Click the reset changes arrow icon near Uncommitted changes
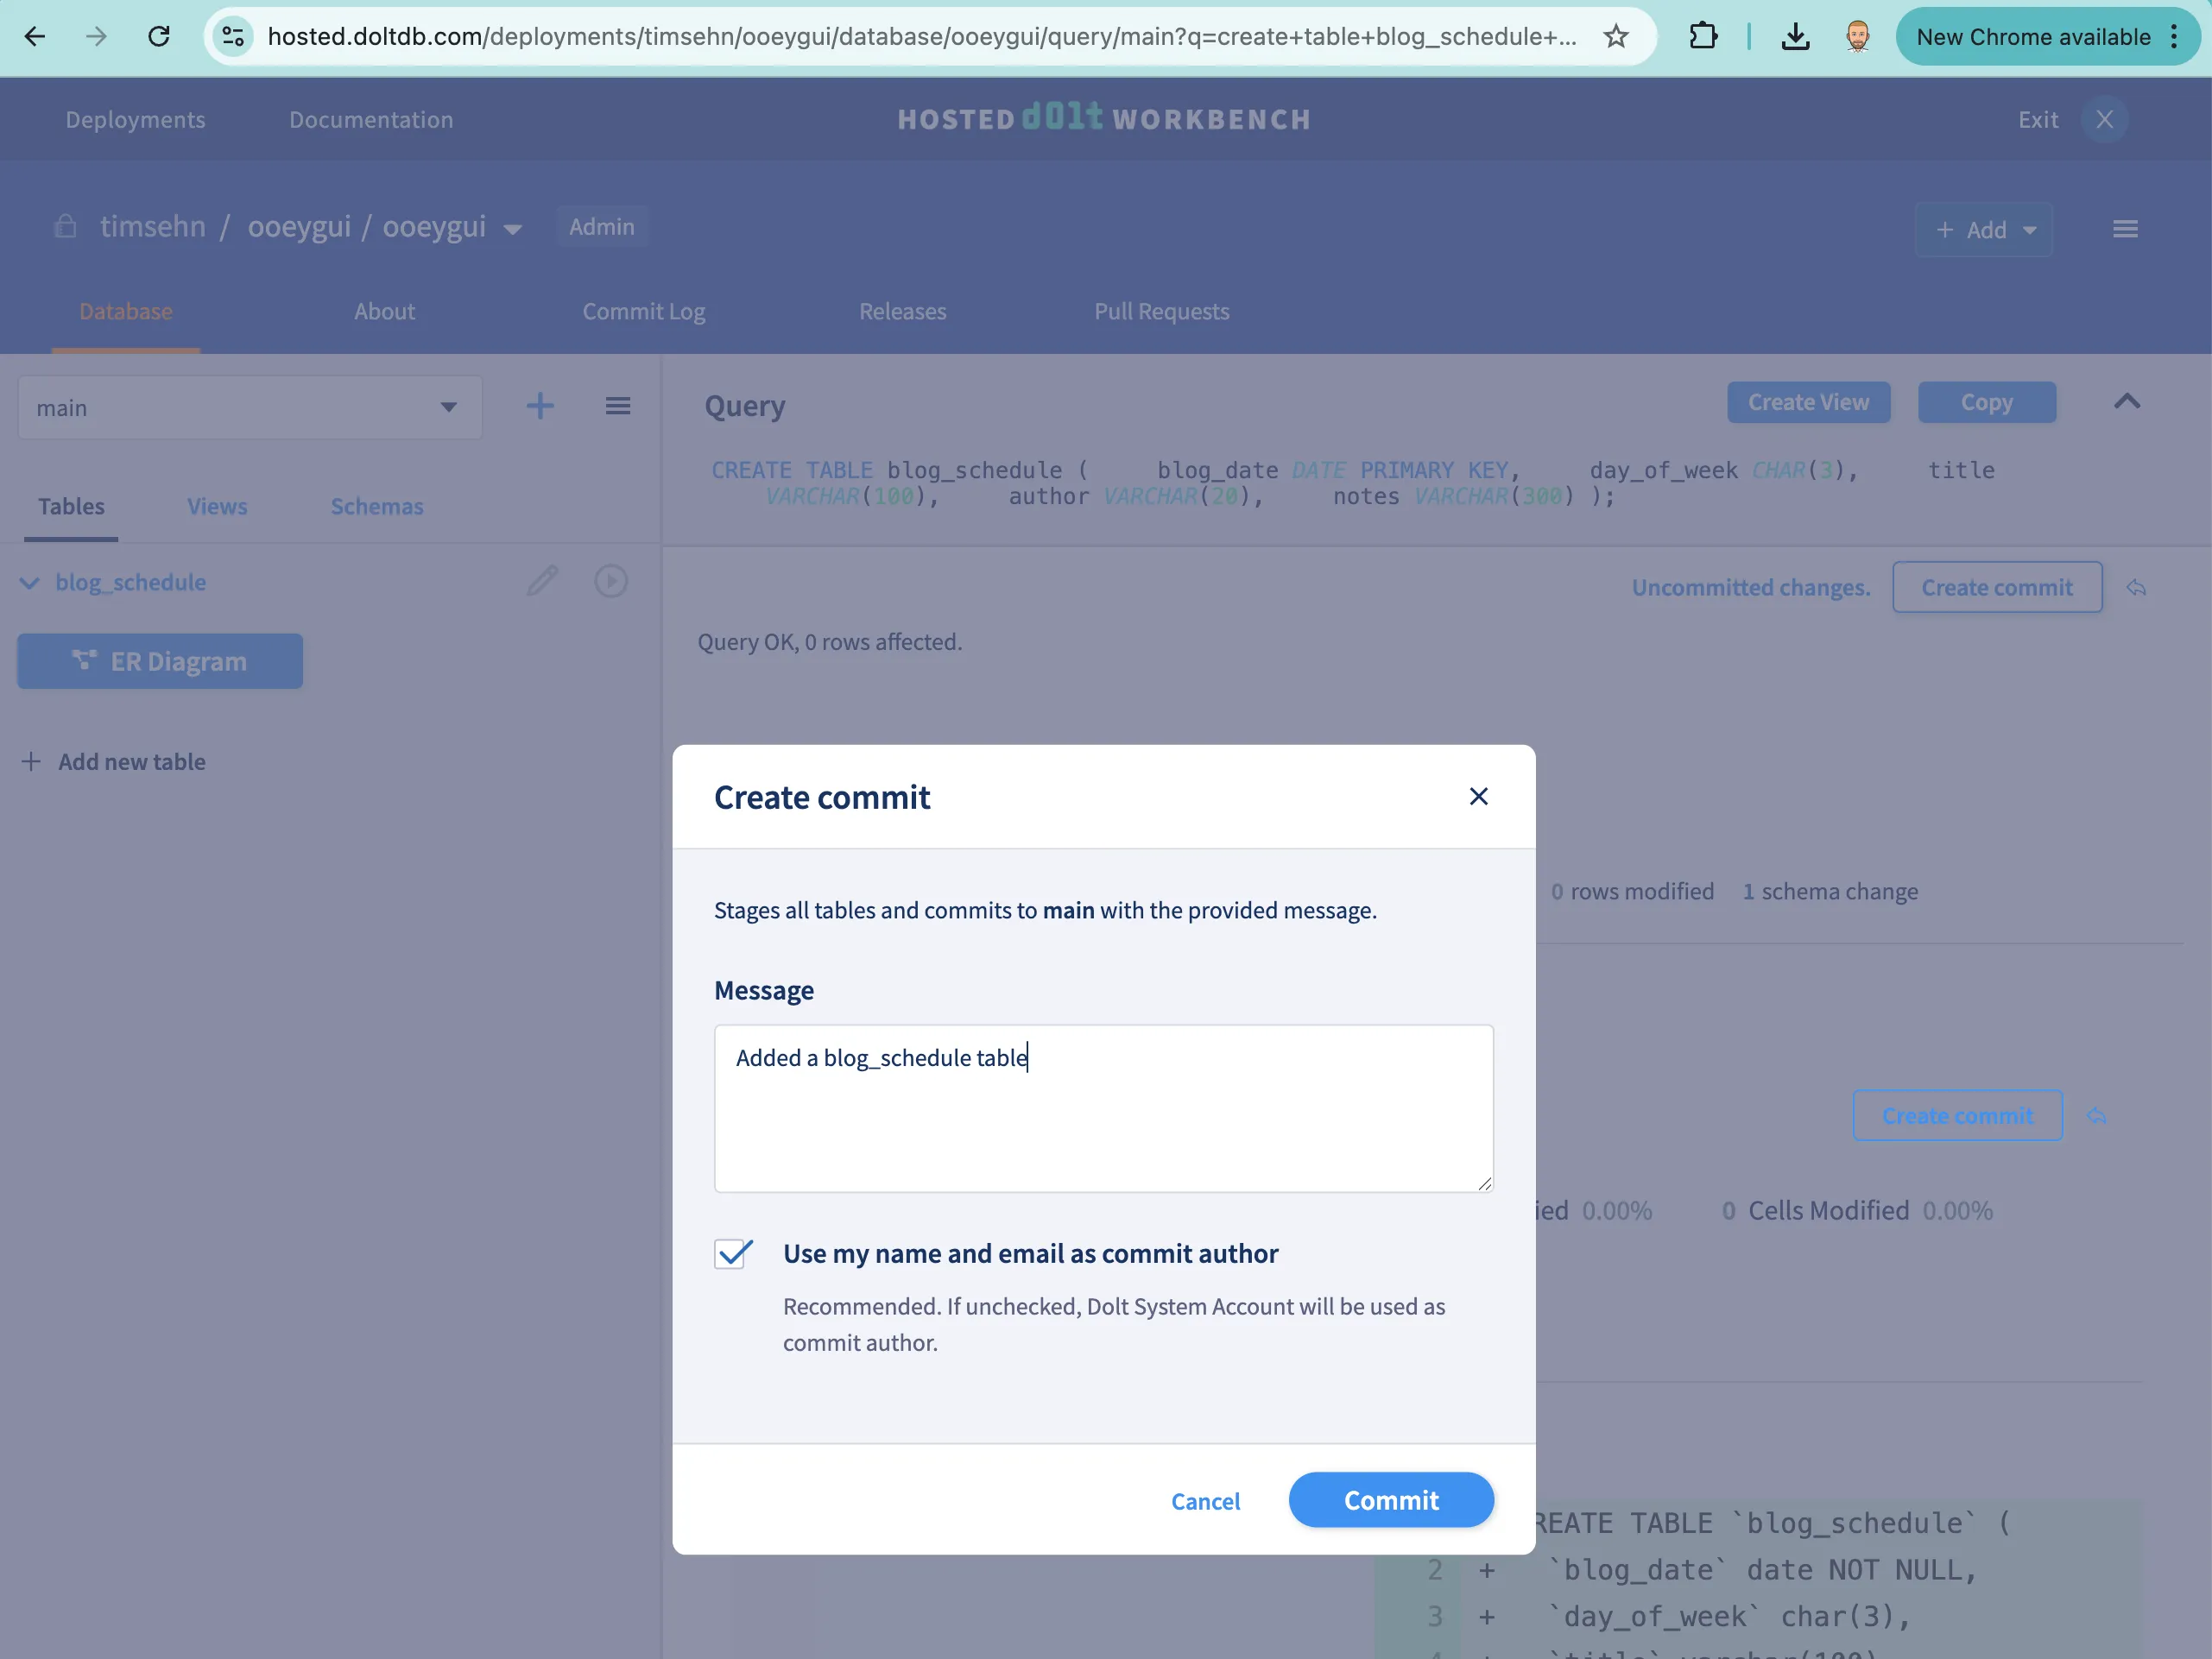The image size is (2212, 1659). click(x=2136, y=588)
